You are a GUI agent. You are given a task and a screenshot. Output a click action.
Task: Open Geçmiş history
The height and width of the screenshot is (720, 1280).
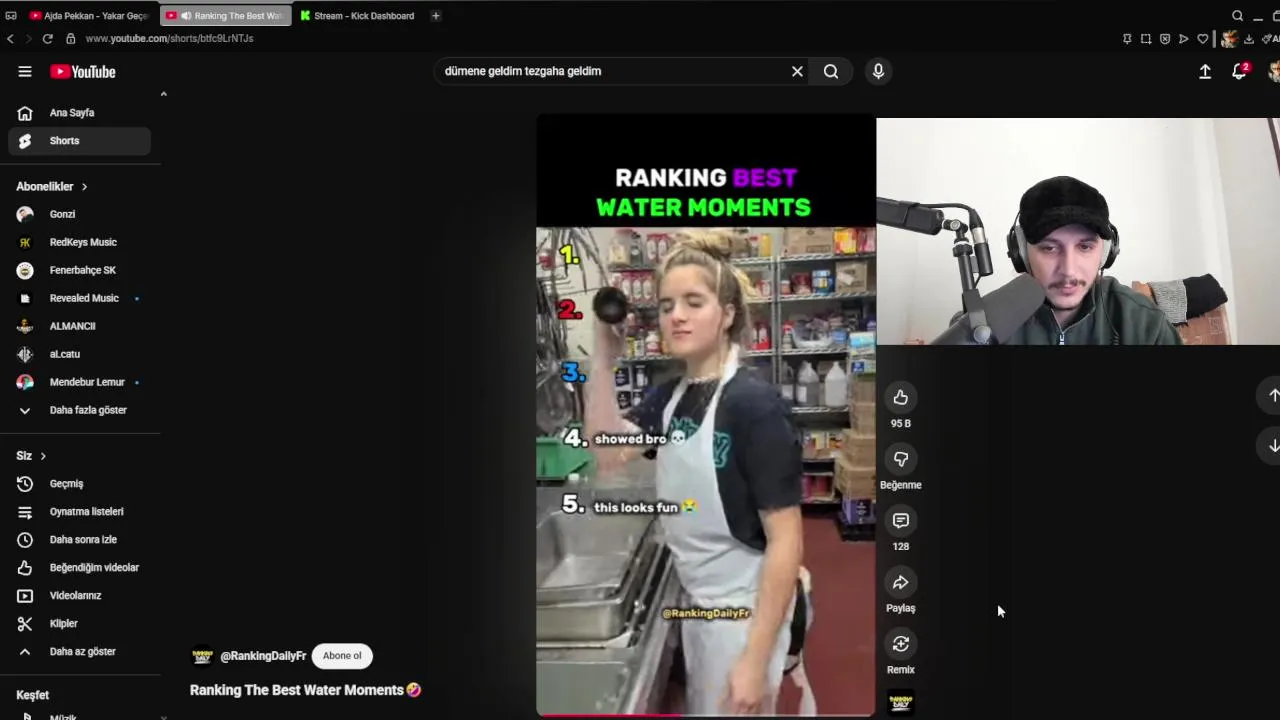point(80,484)
